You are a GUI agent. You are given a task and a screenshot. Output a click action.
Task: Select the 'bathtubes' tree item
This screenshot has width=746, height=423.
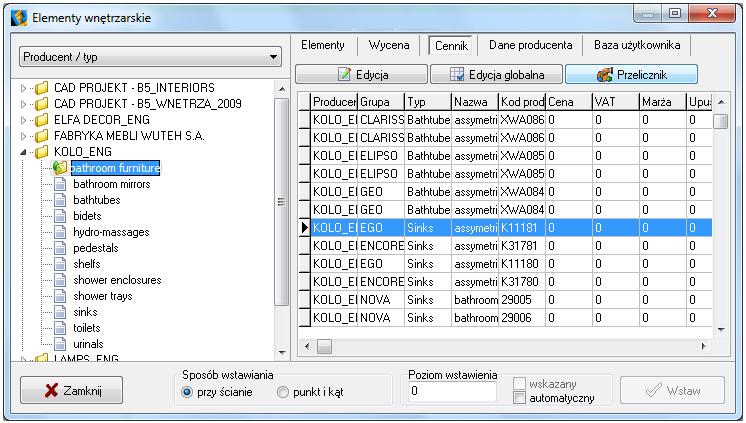(x=97, y=200)
